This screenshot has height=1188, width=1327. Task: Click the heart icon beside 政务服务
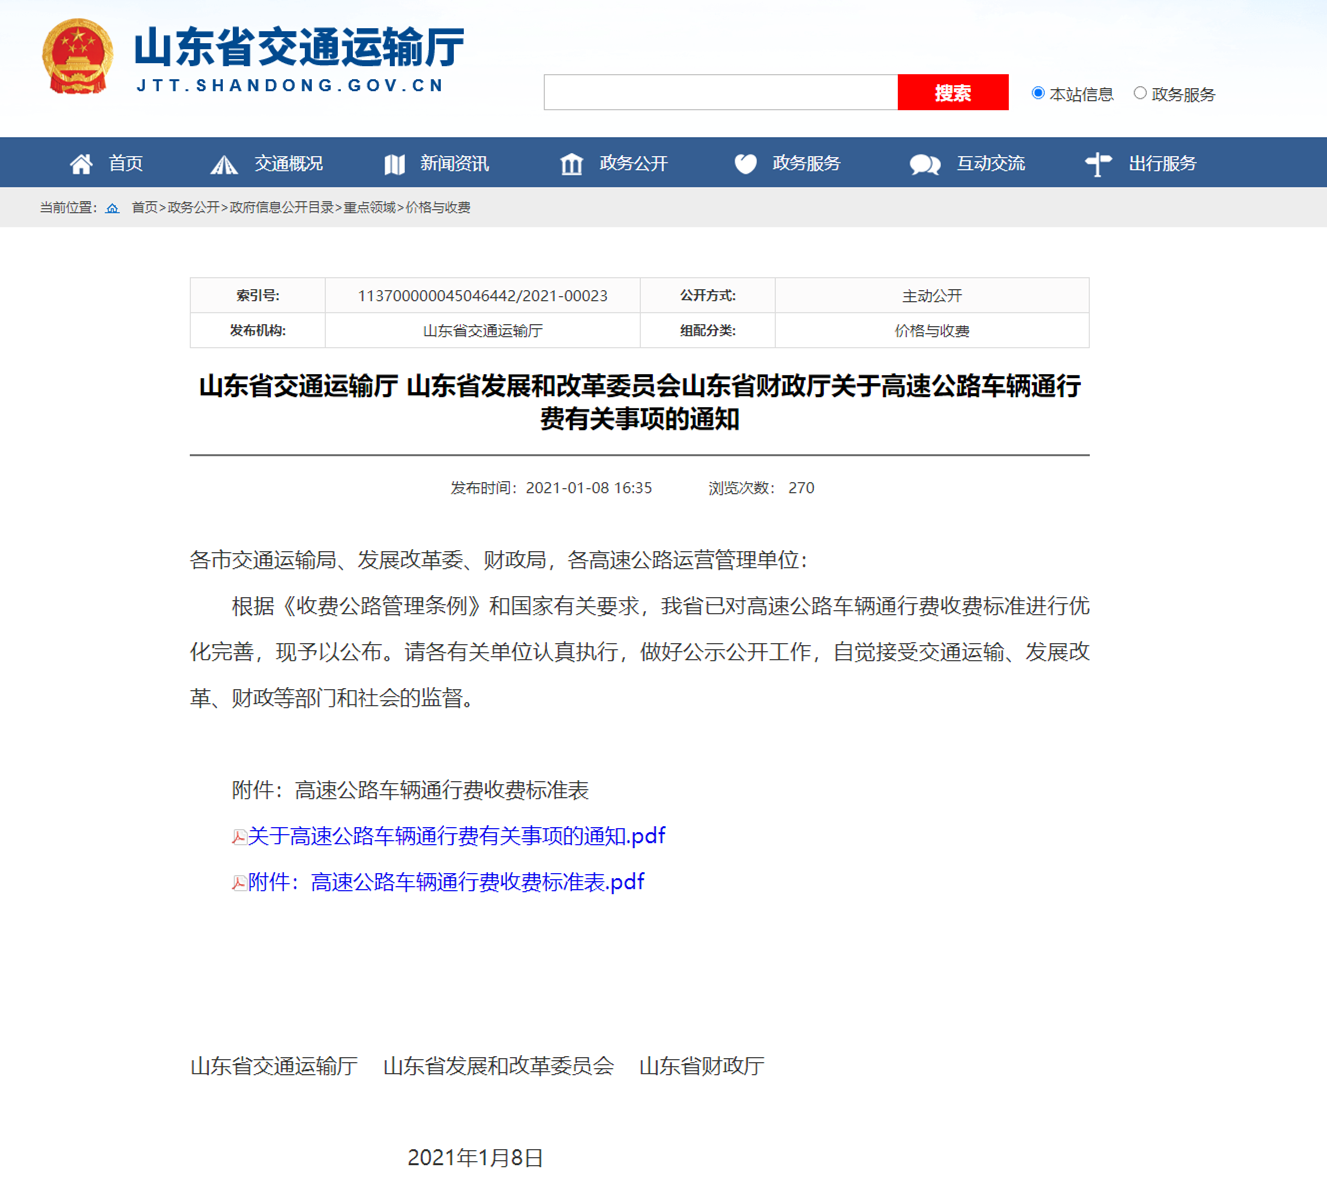[x=746, y=164]
